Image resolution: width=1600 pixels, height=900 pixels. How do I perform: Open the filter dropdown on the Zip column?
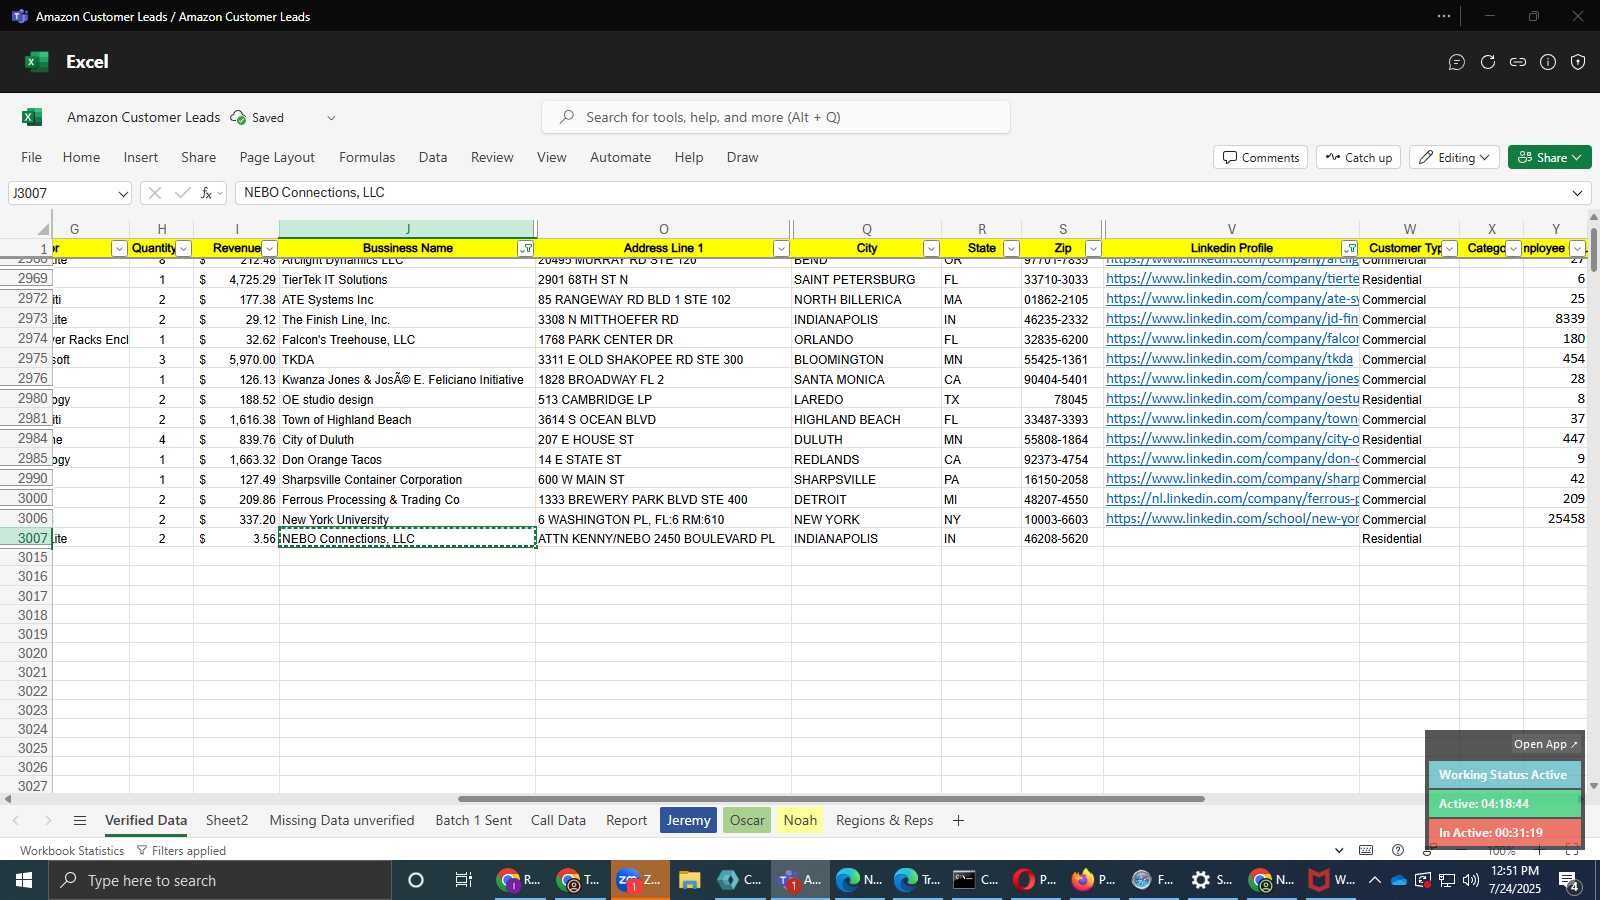pos(1093,249)
